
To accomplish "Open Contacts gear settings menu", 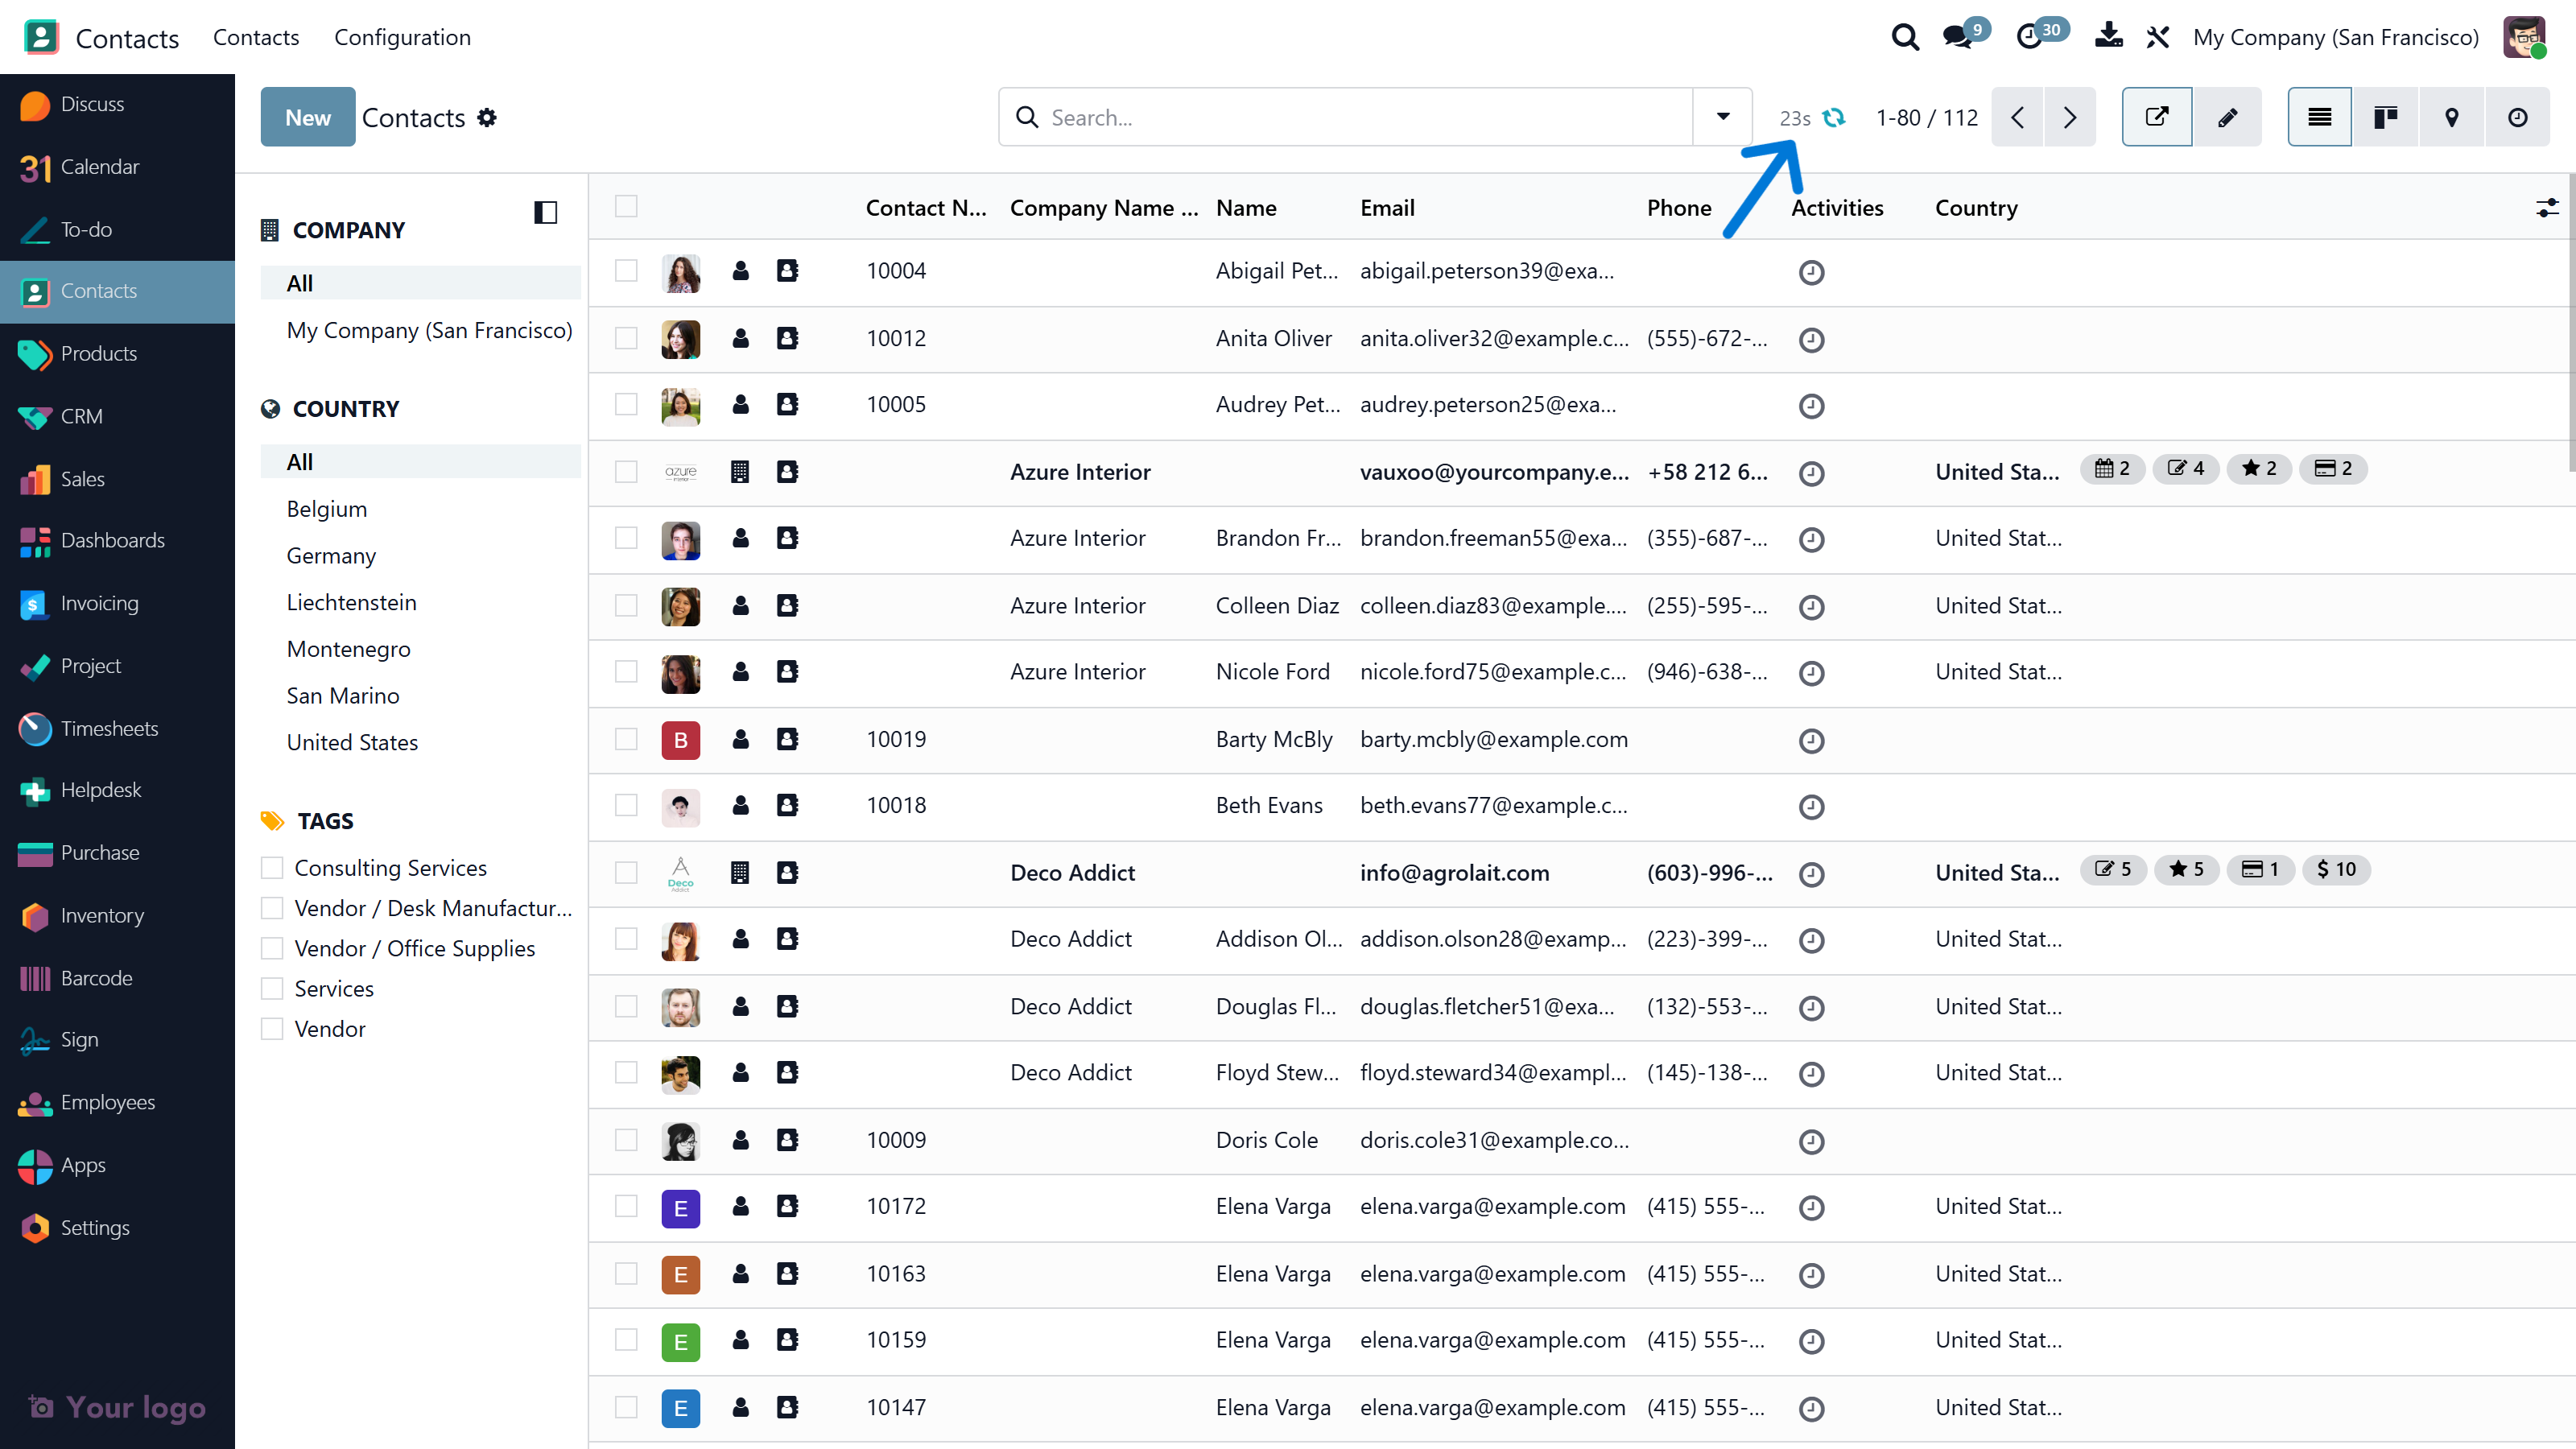I will click(x=487, y=117).
